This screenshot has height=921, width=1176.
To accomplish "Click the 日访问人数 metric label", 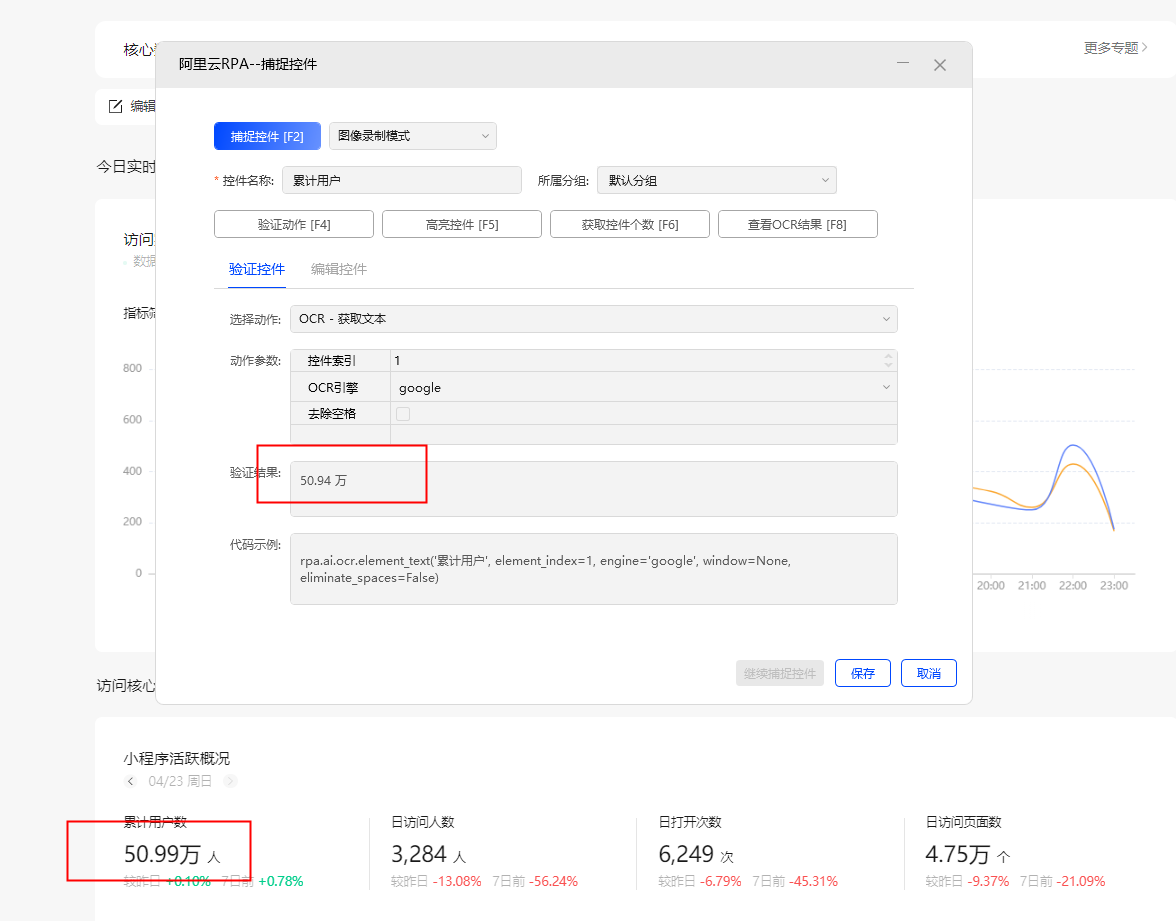I will point(423,822).
